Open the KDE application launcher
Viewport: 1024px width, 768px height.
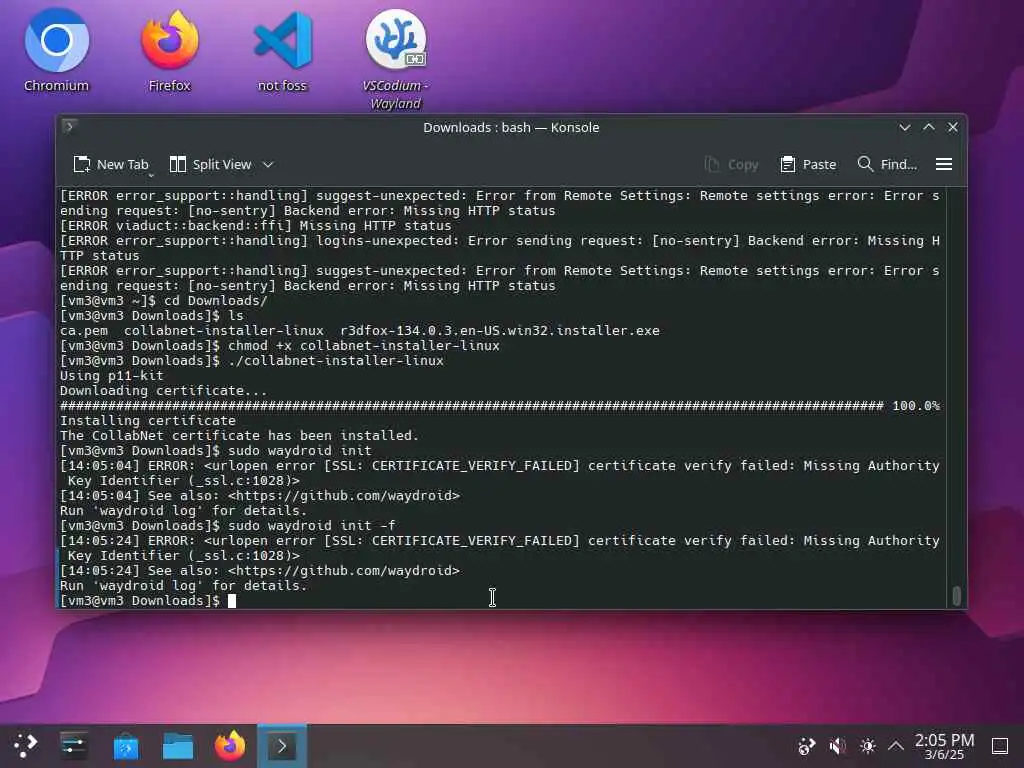(x=25, y=745)
